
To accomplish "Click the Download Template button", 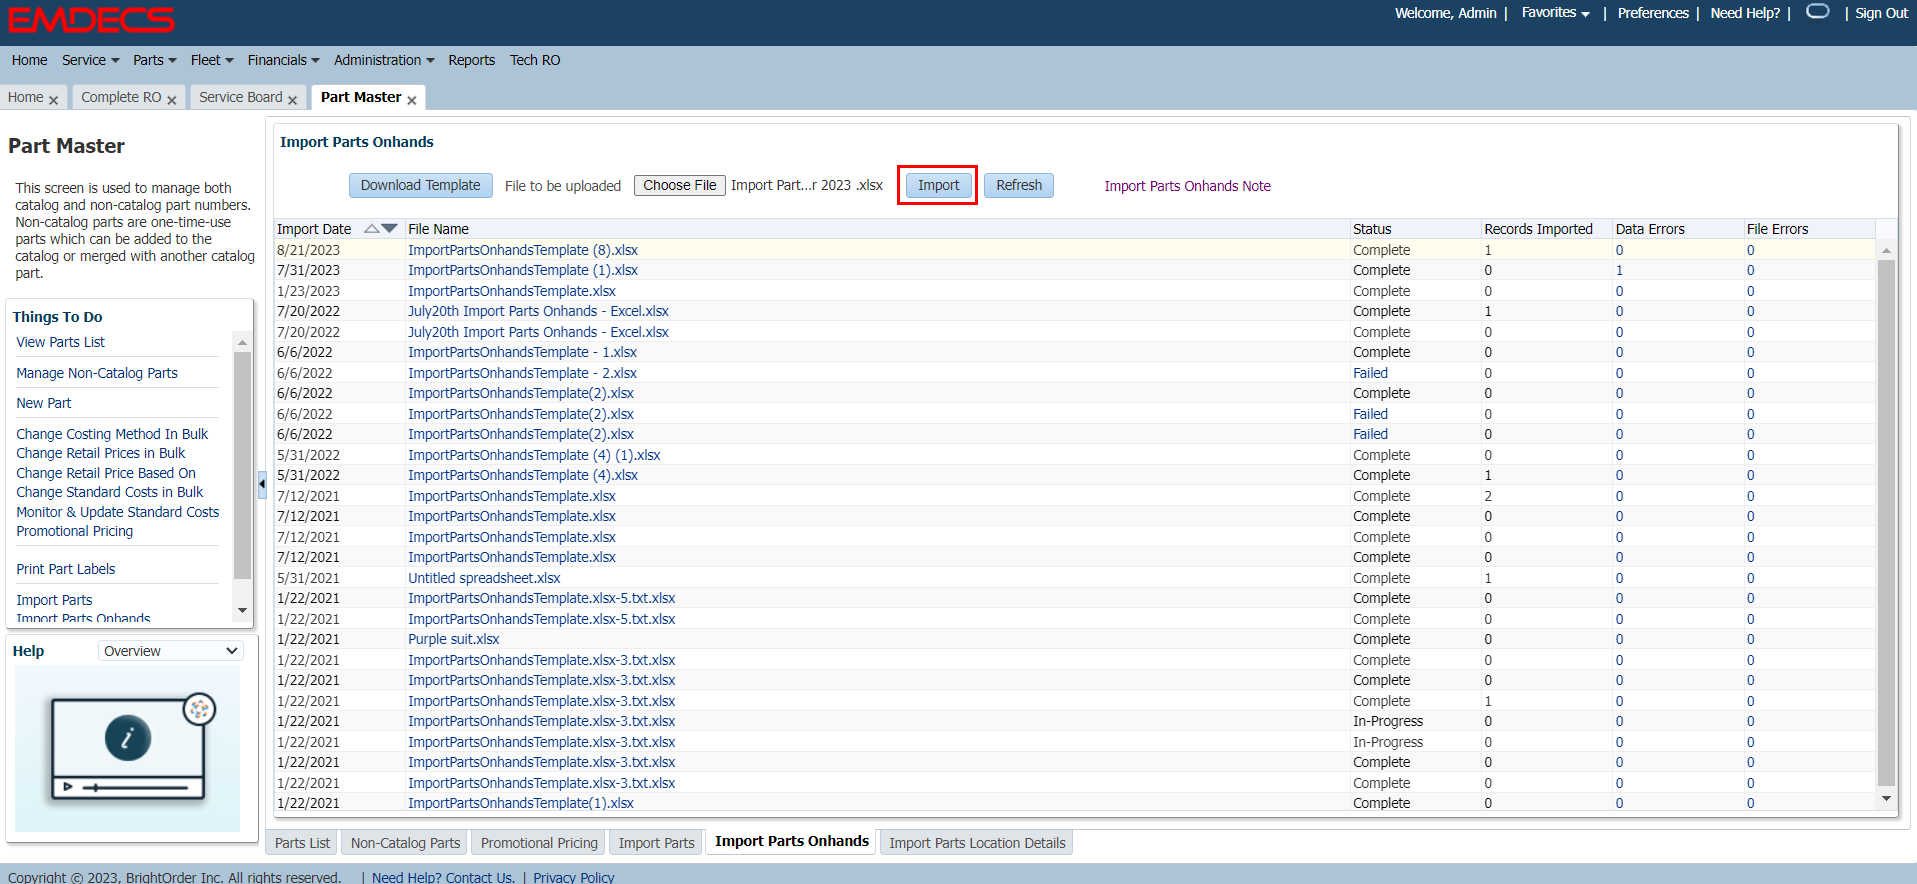I will [420, 185].
